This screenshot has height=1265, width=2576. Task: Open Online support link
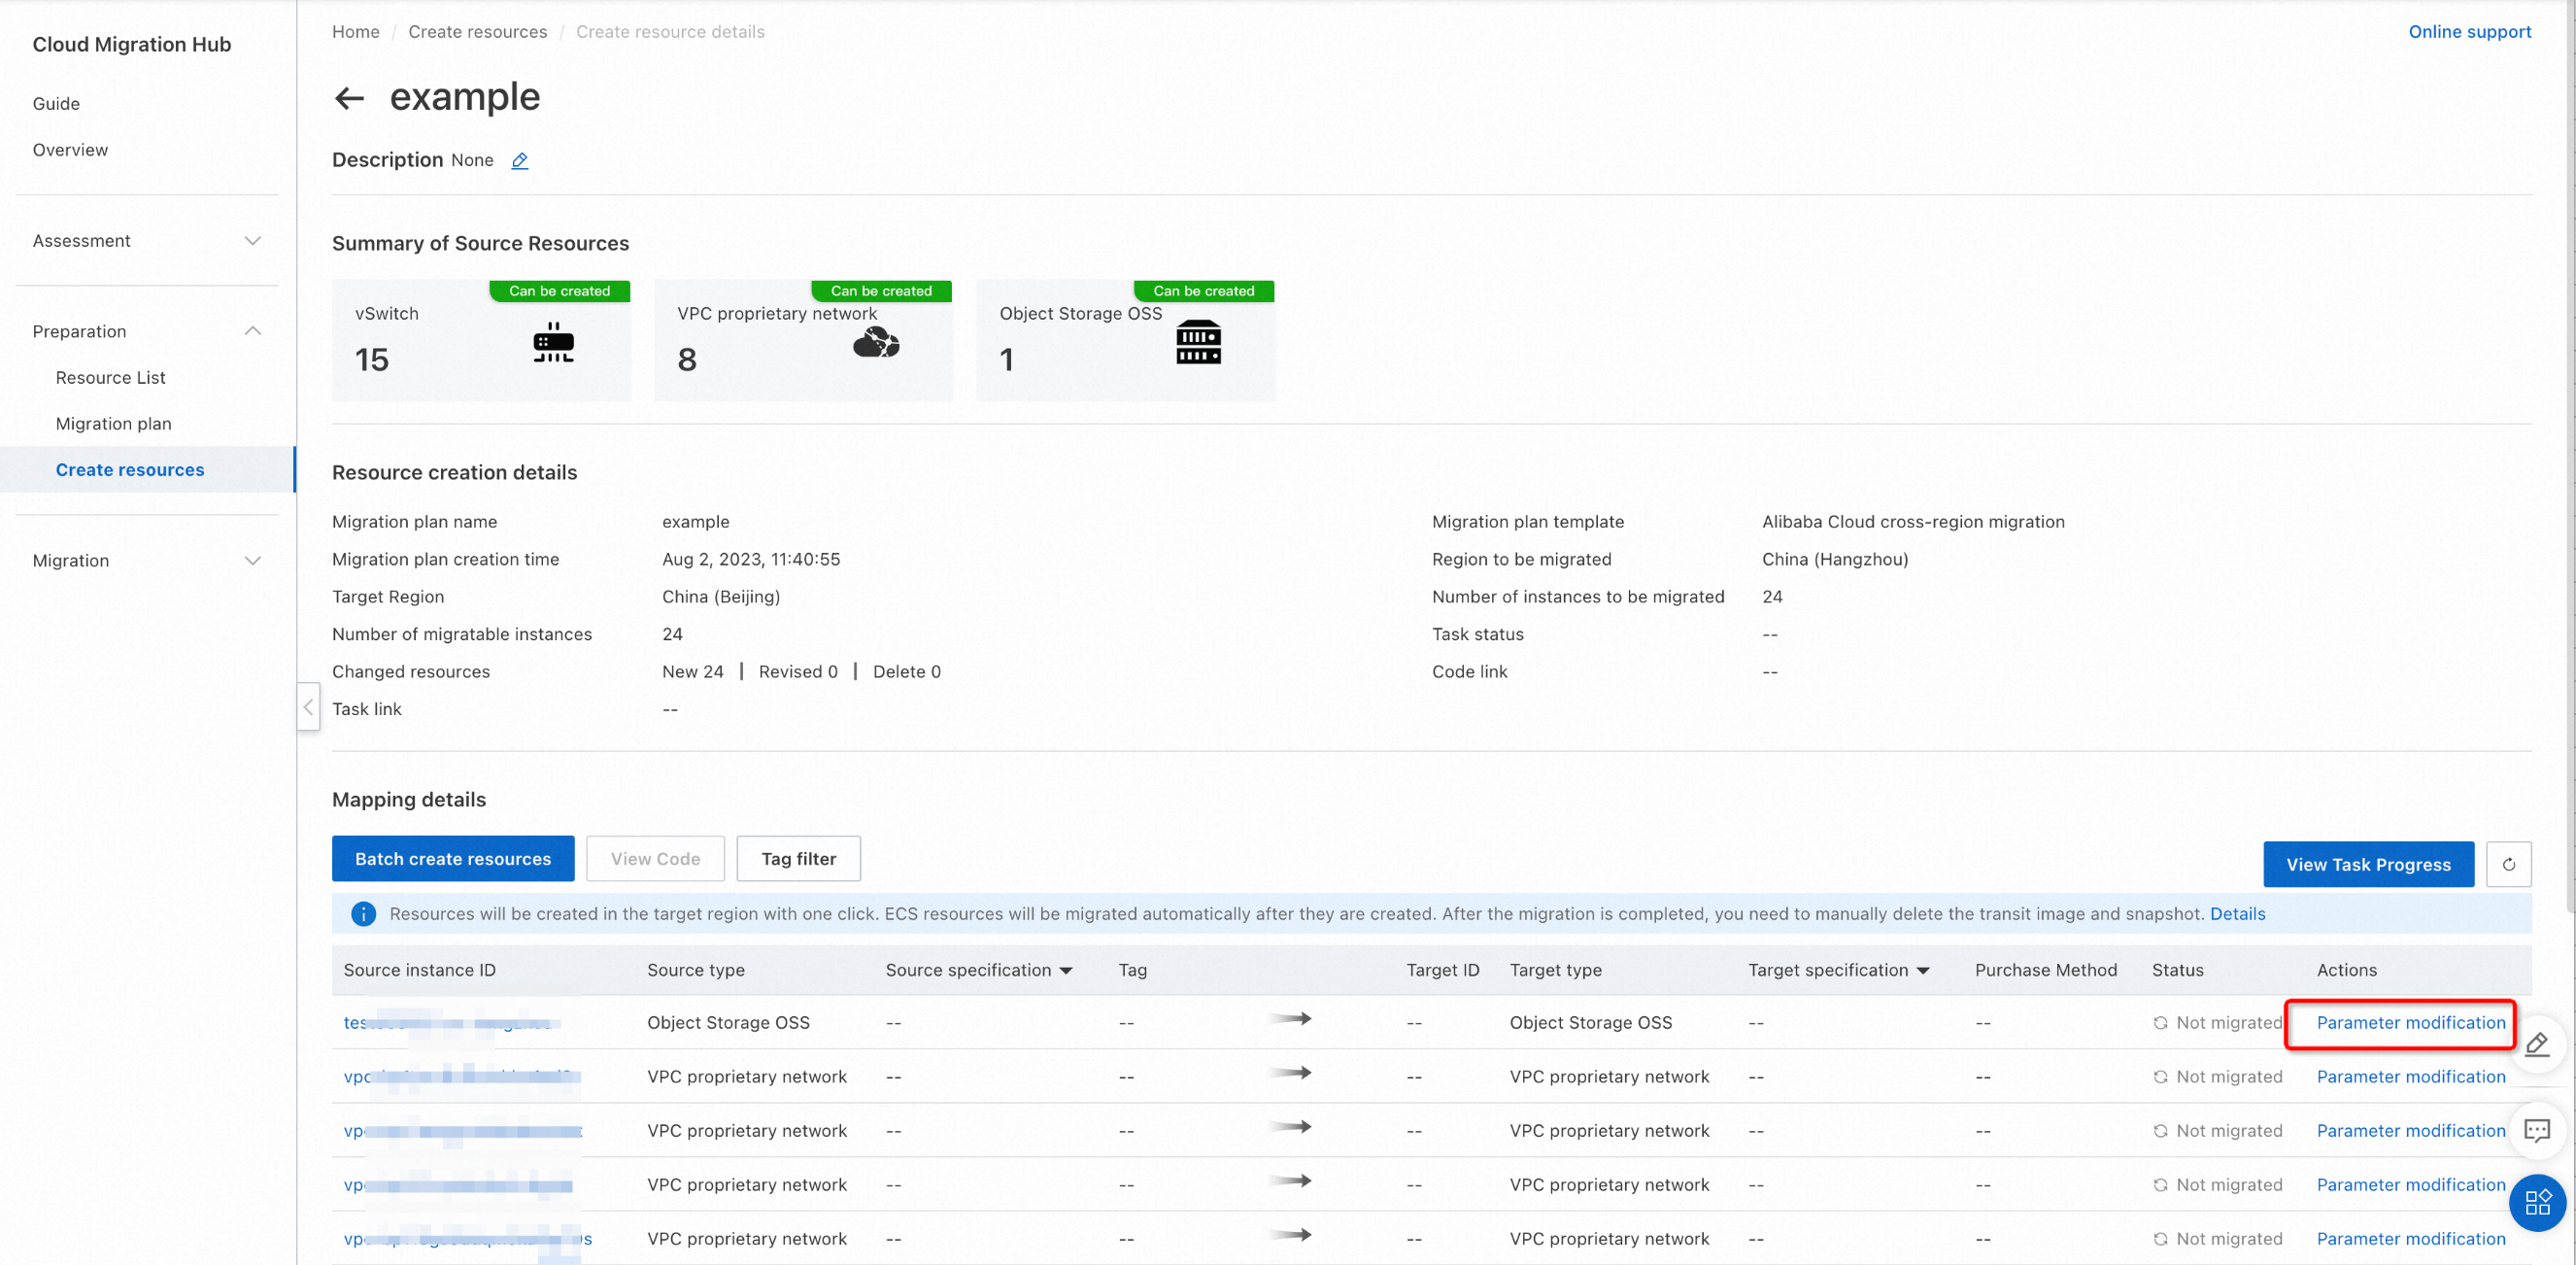[2469, 31]
